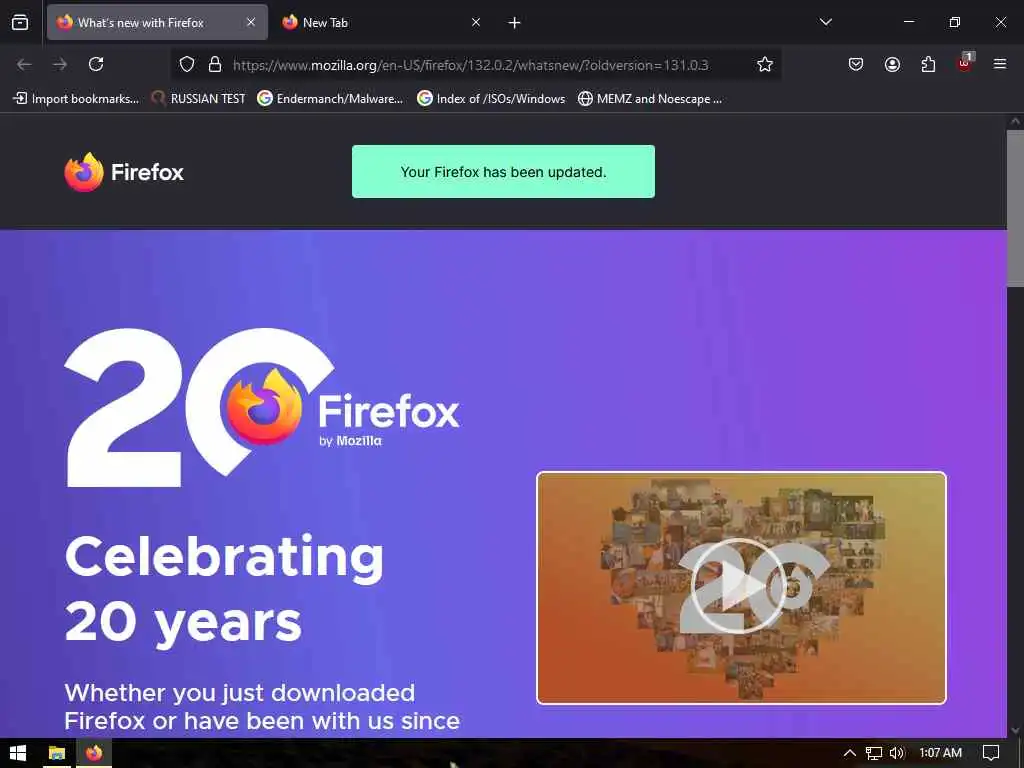
Task: Open the uBlock Origin extension icon
Action: click(x=965, y=63)
